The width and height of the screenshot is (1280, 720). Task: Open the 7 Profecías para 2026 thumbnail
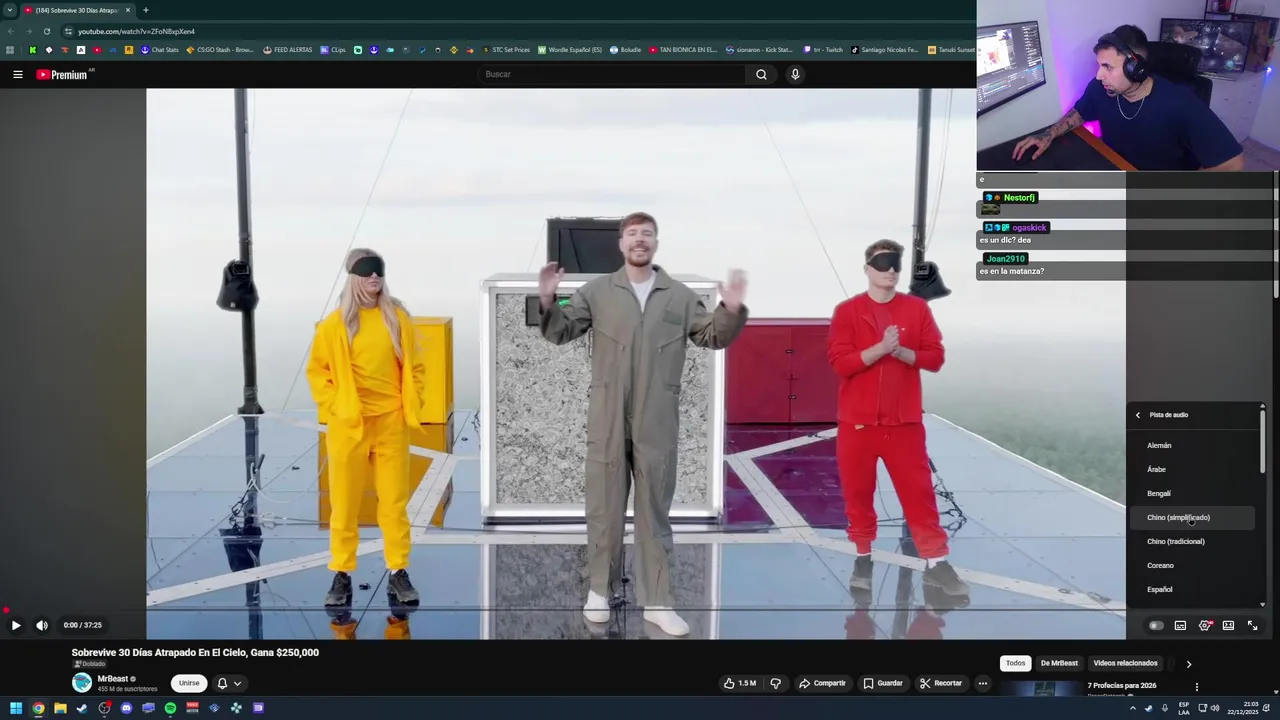[1043, 688]
